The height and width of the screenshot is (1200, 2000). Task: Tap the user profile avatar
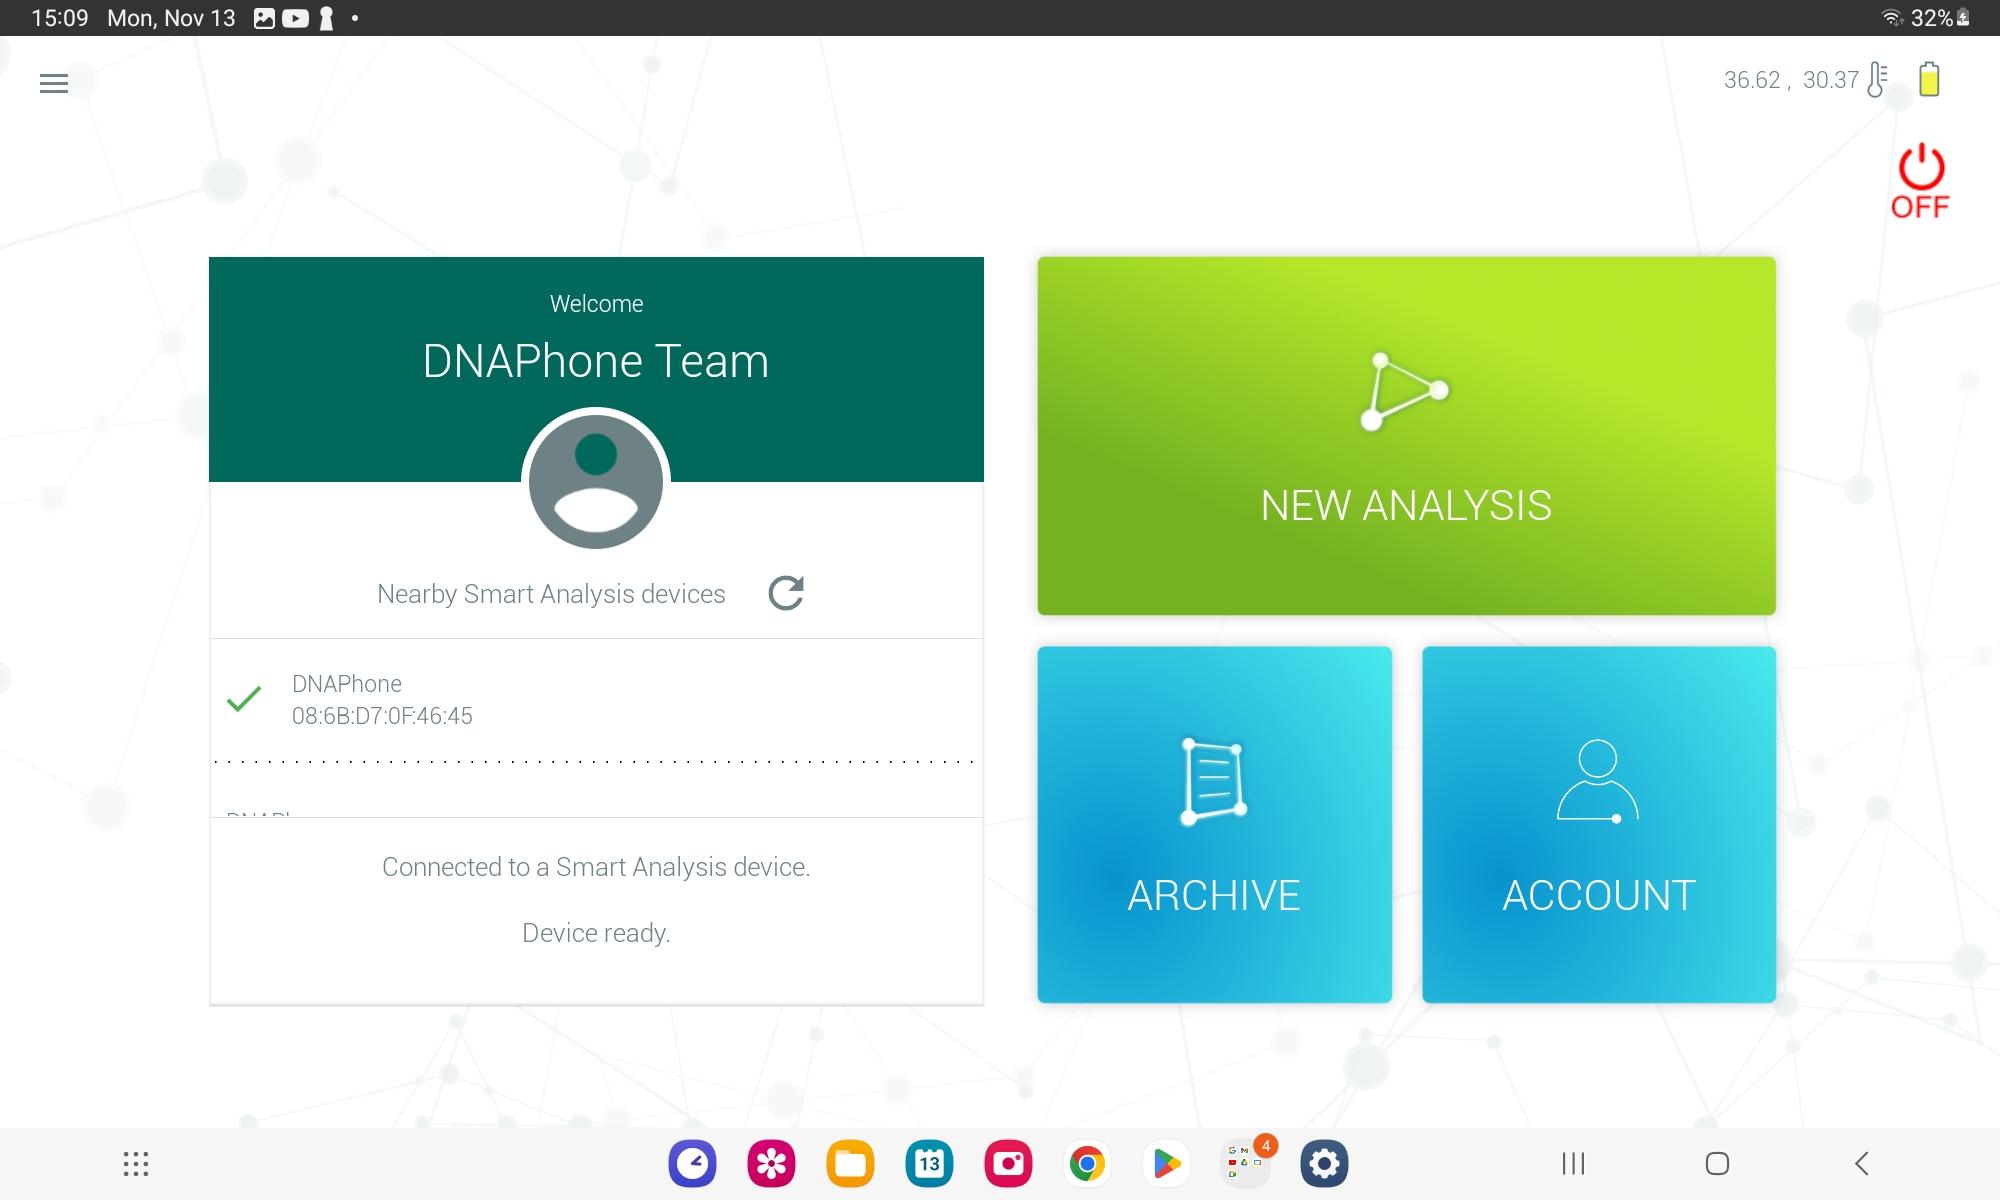(x=596, y=481)
